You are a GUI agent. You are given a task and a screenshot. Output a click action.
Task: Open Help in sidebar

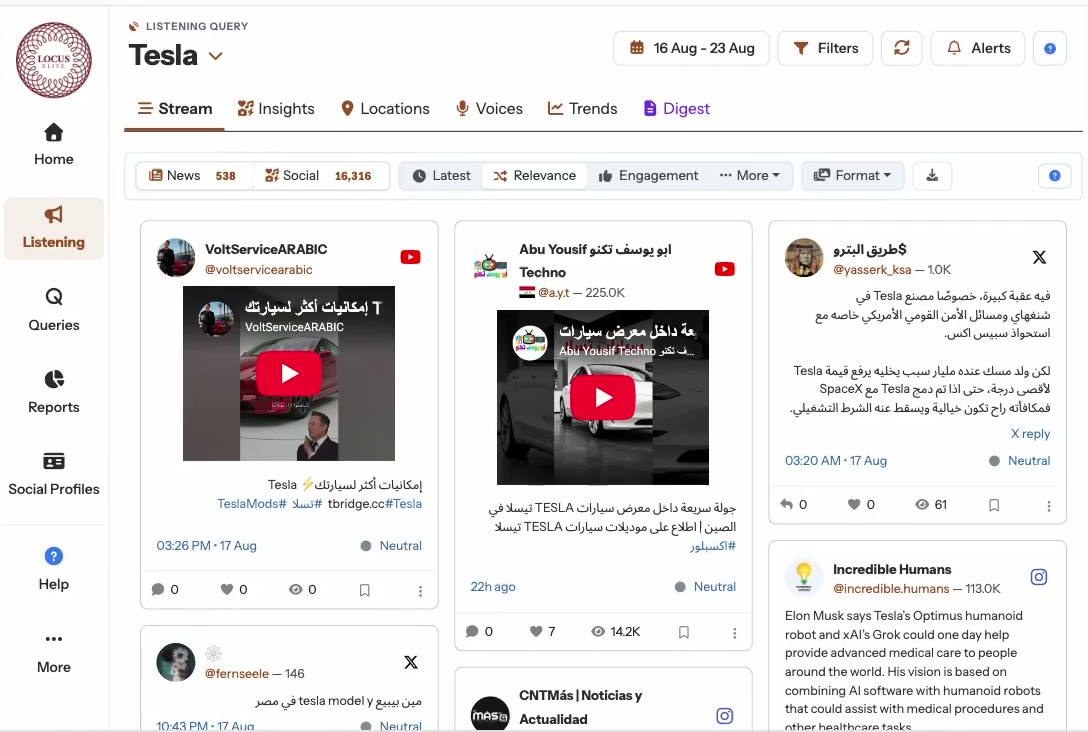53,569
